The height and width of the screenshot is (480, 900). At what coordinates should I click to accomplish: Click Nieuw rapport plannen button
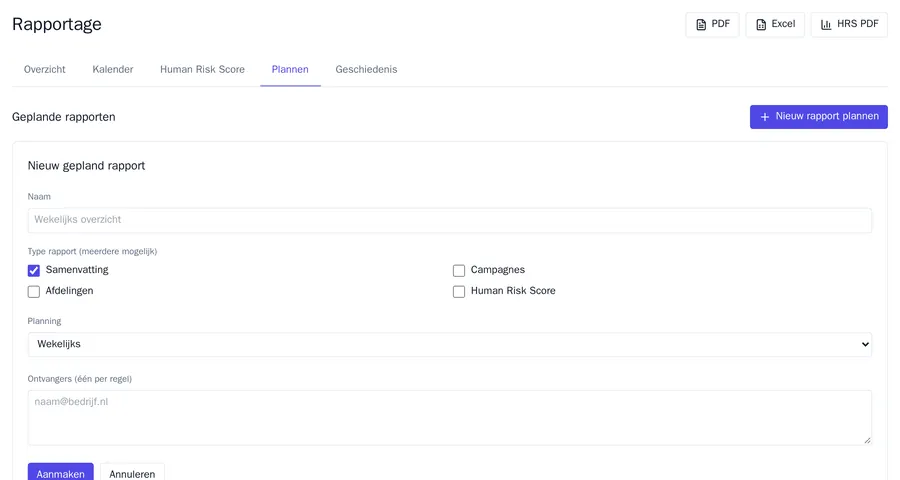818,117
